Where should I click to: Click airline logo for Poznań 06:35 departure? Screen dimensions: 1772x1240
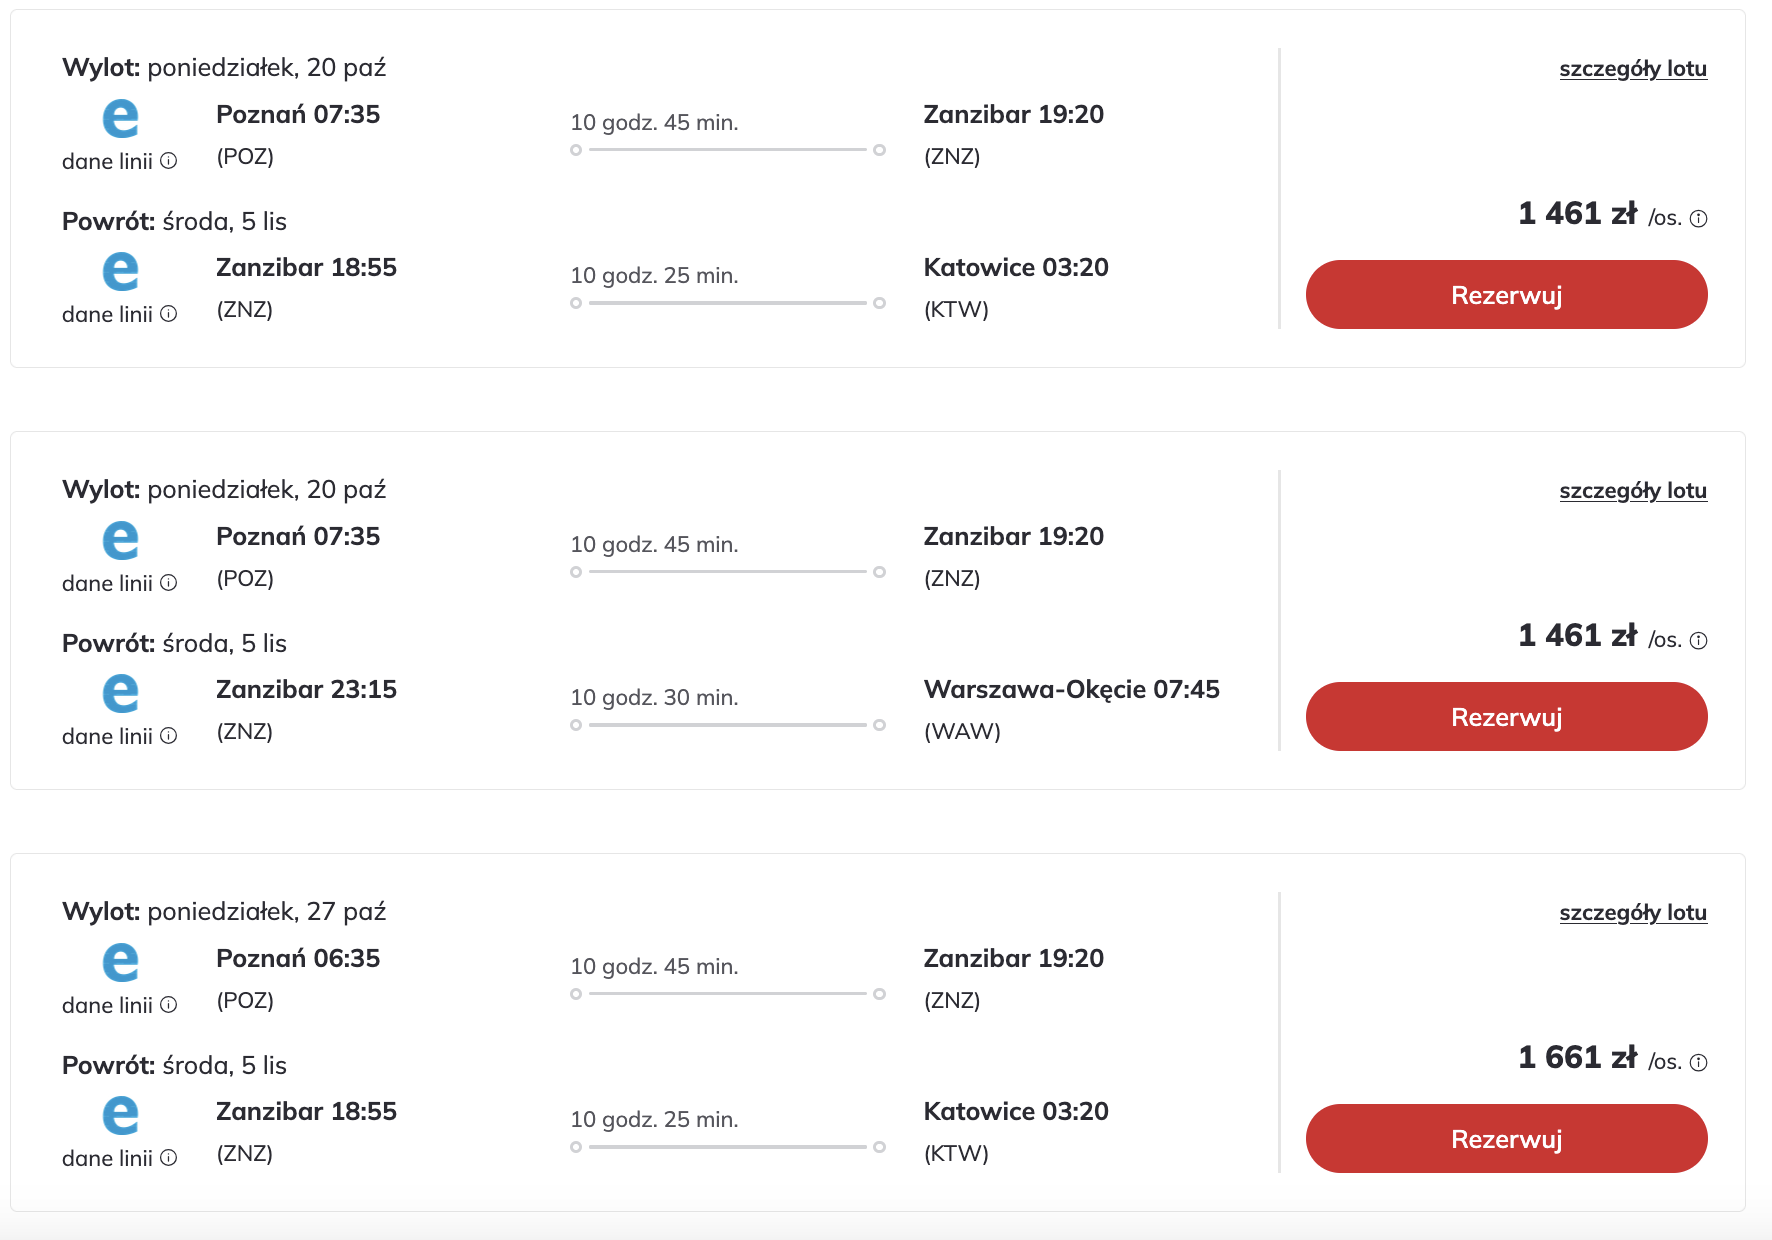click(x=120, y=963)
